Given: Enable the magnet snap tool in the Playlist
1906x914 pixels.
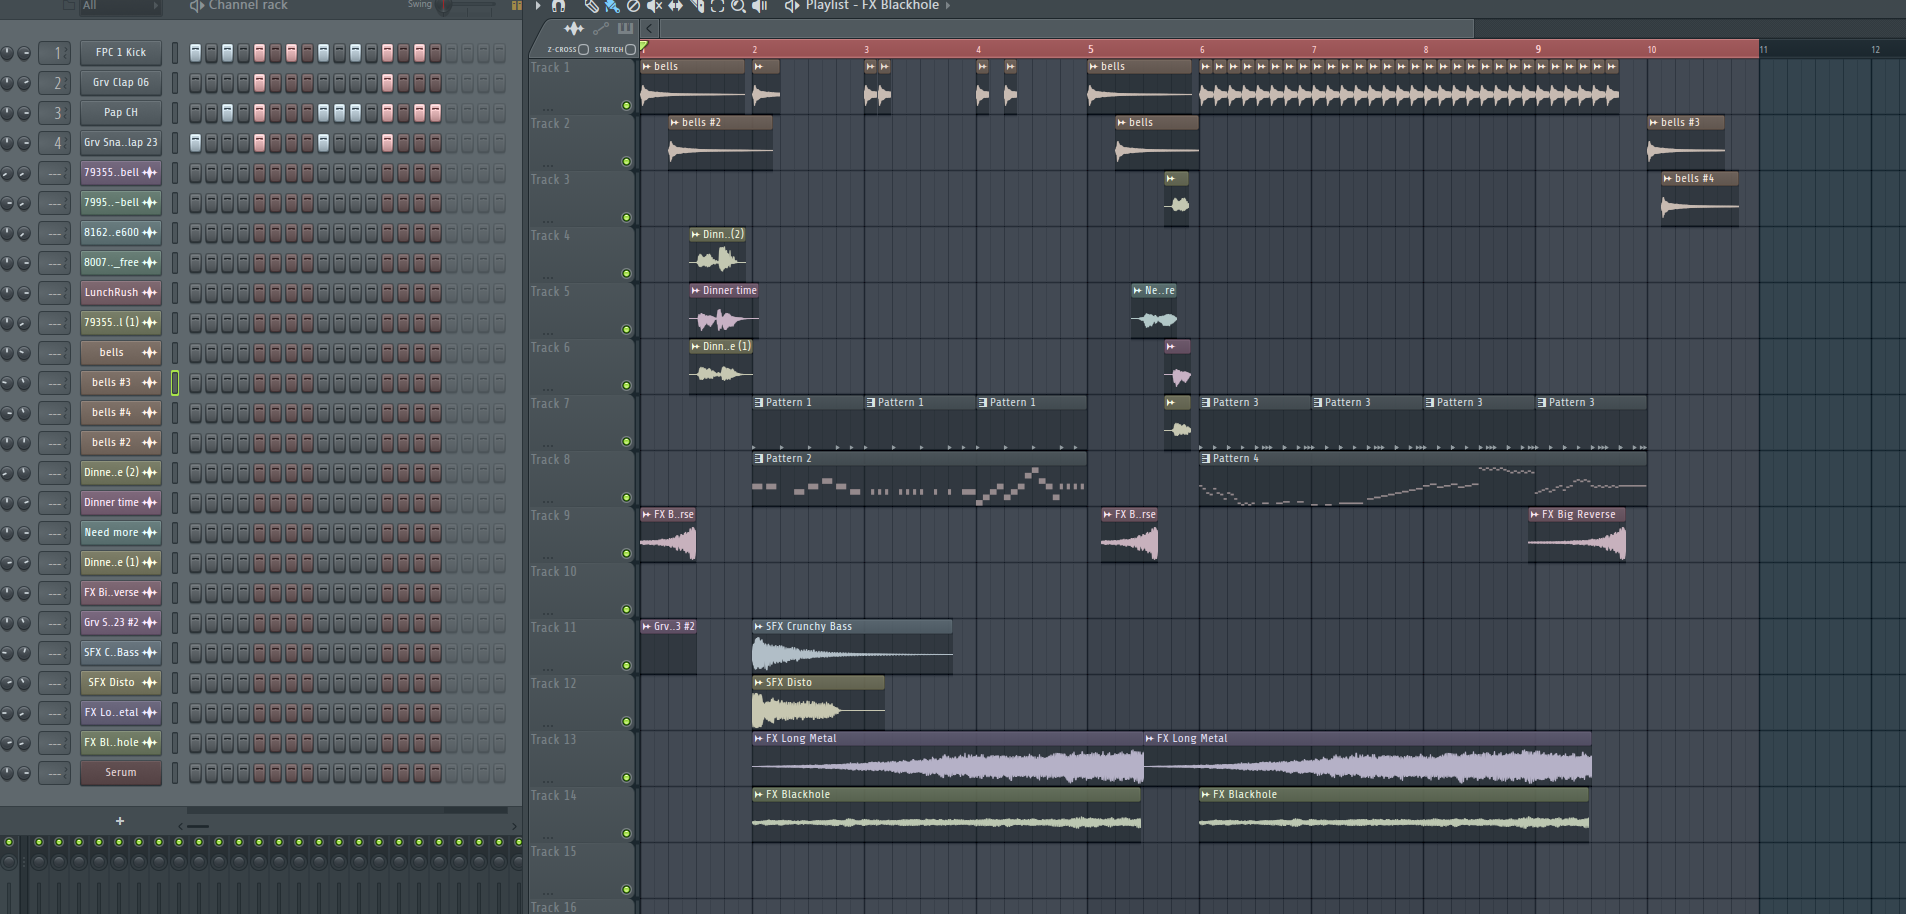Looking at the screenshot, I should 558,6.
